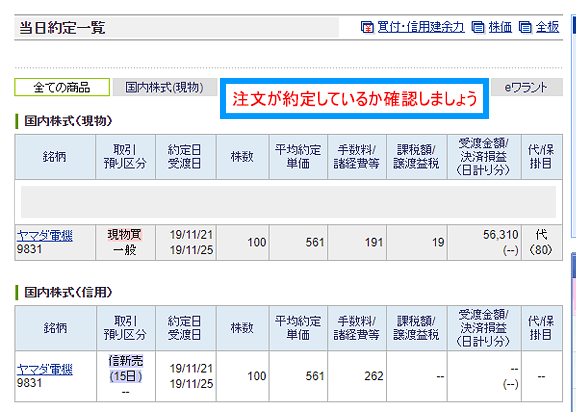Click the 56,310 受渡金額 value
Viewport: 576px width, 412px height.
coord(500,235)
